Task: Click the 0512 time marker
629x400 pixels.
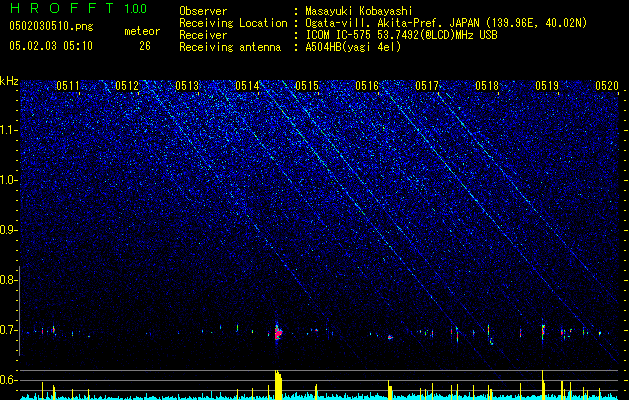Action: click(x=127, y=86)
